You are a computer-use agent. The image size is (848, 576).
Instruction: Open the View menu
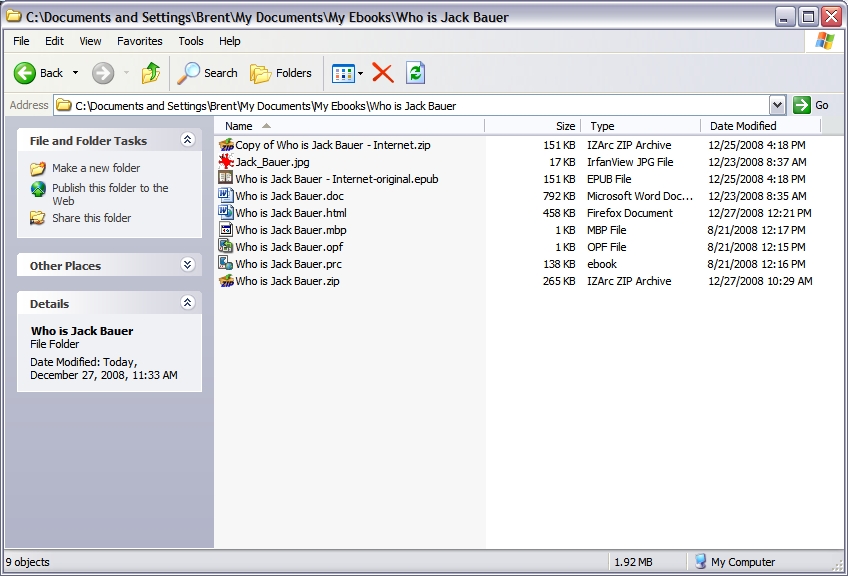click(x=90, y=41)
